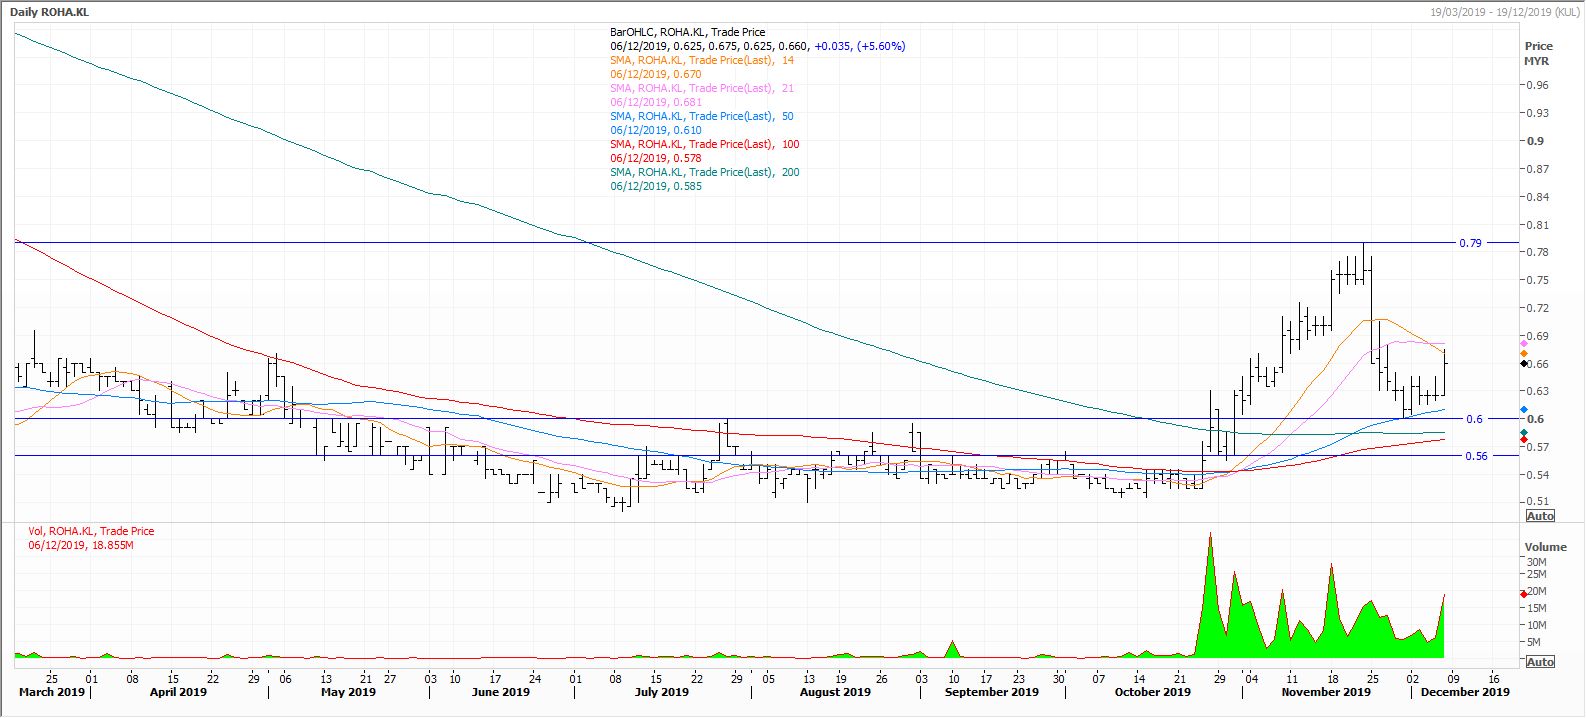This screenshot has width=1586, height=718.
Task: Select the SMA 21 legend label
Action: 701,88
